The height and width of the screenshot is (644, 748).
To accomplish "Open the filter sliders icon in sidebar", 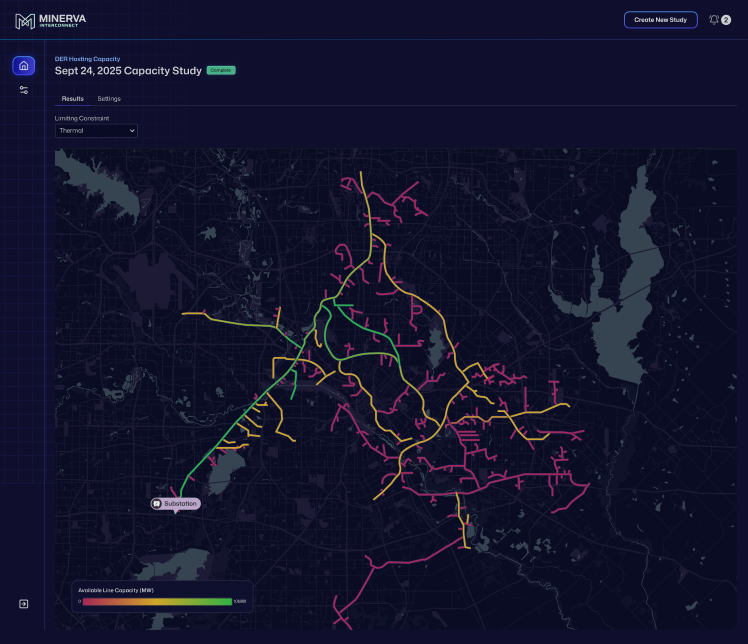I will pos(24,90).
